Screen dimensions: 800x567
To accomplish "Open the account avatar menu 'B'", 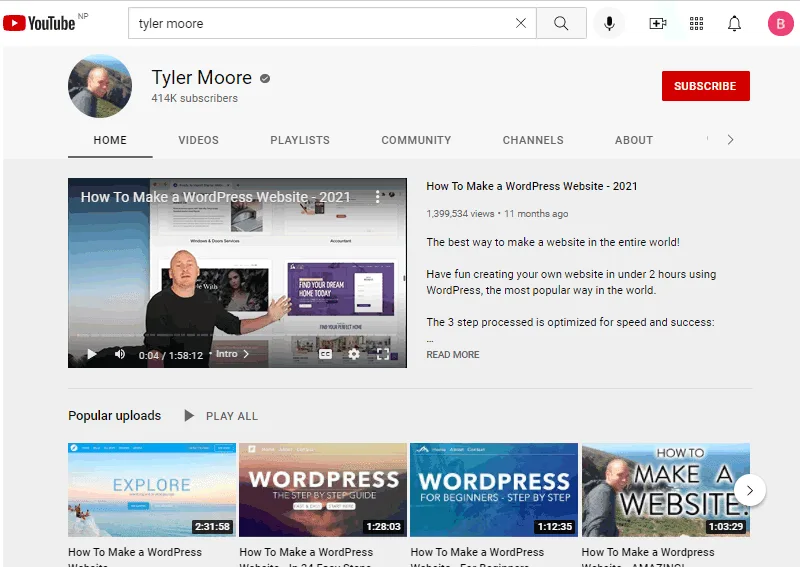I will pyautogui.click(x=781, y=23).
